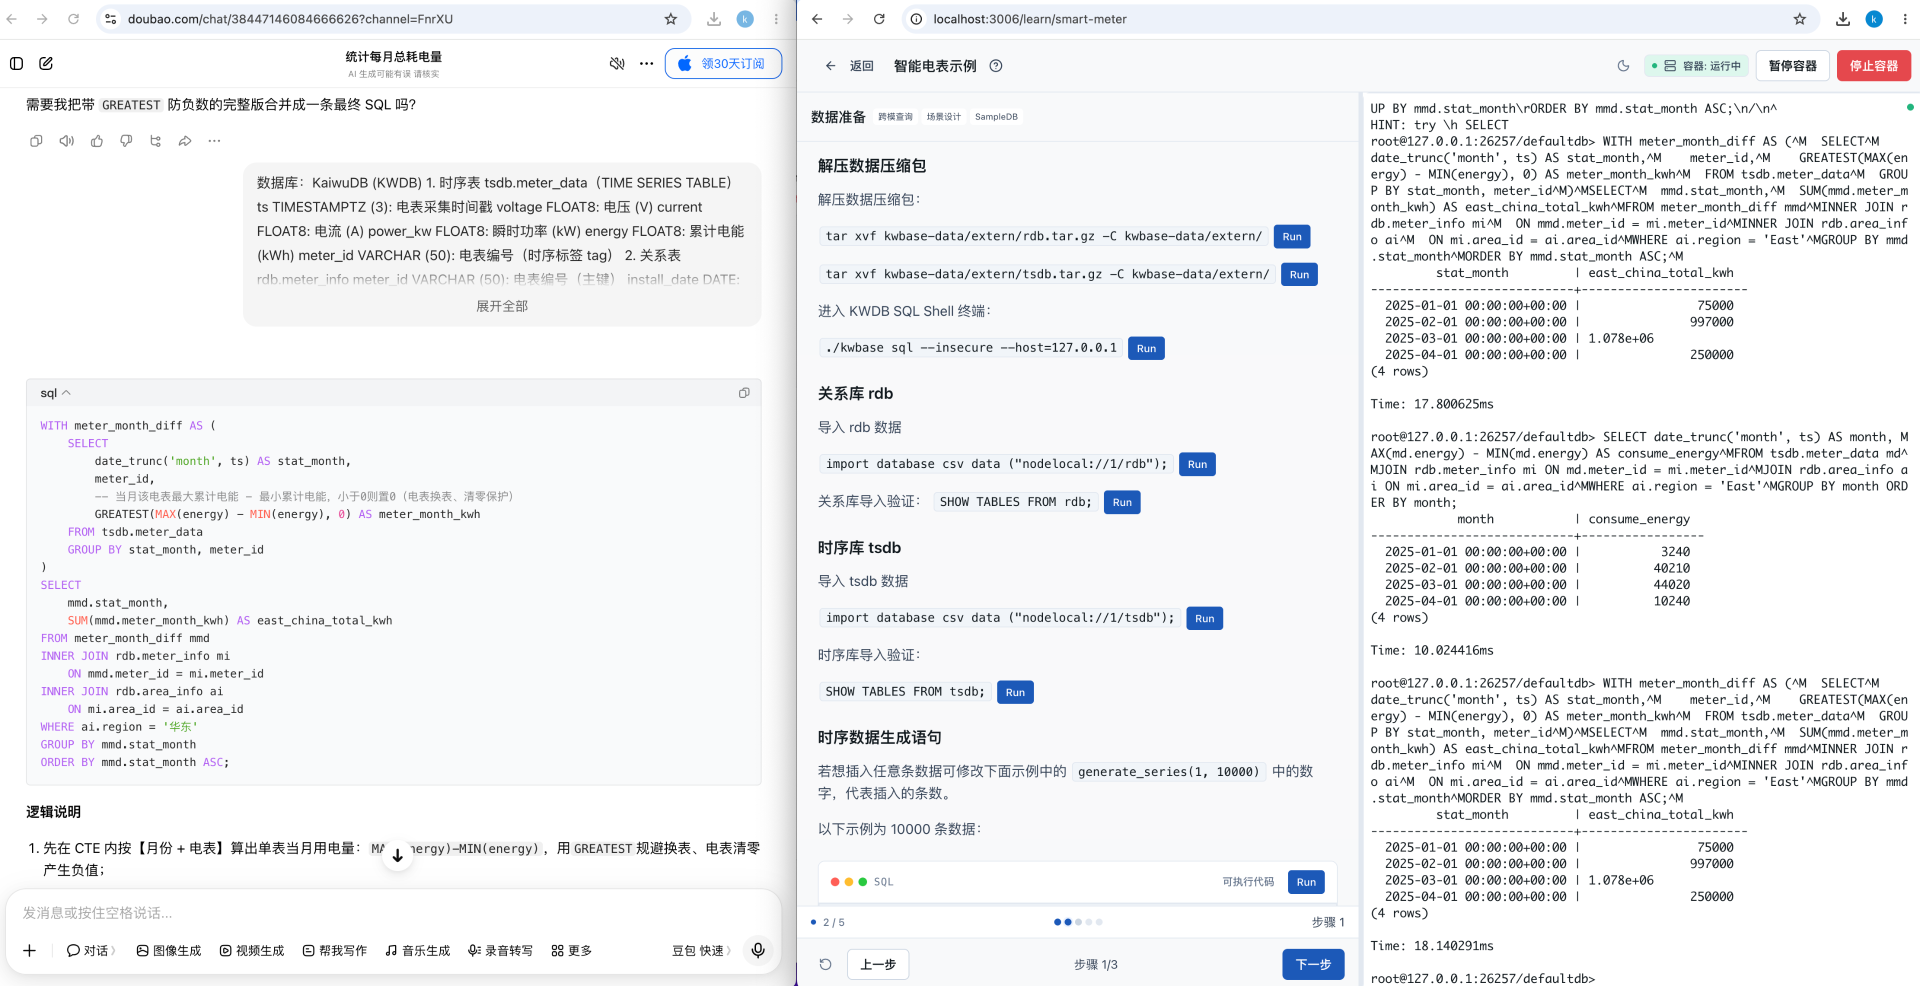Image resolution: width=1920 pixels, height=986 pixels.
Task: Click the message input field
Action: coord(393,913)
